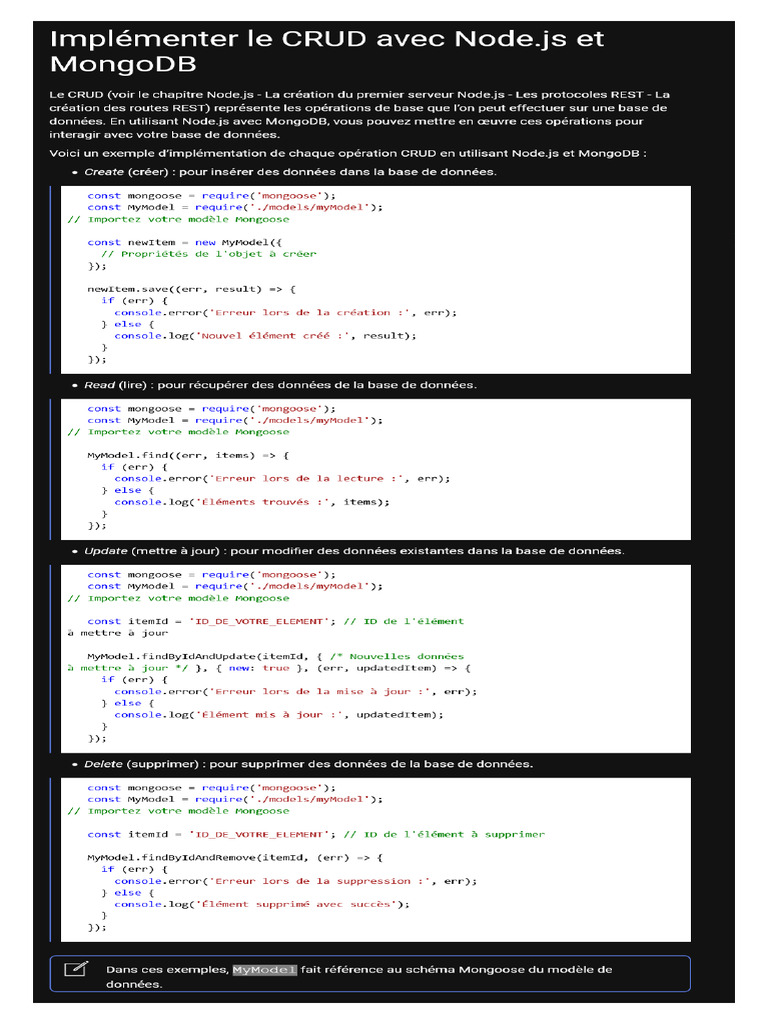This screenshot has height=1024, width=768.
Task: Click 'Éléments trouvés' log string
Action: pyautogui.click(x=263, y=502)
